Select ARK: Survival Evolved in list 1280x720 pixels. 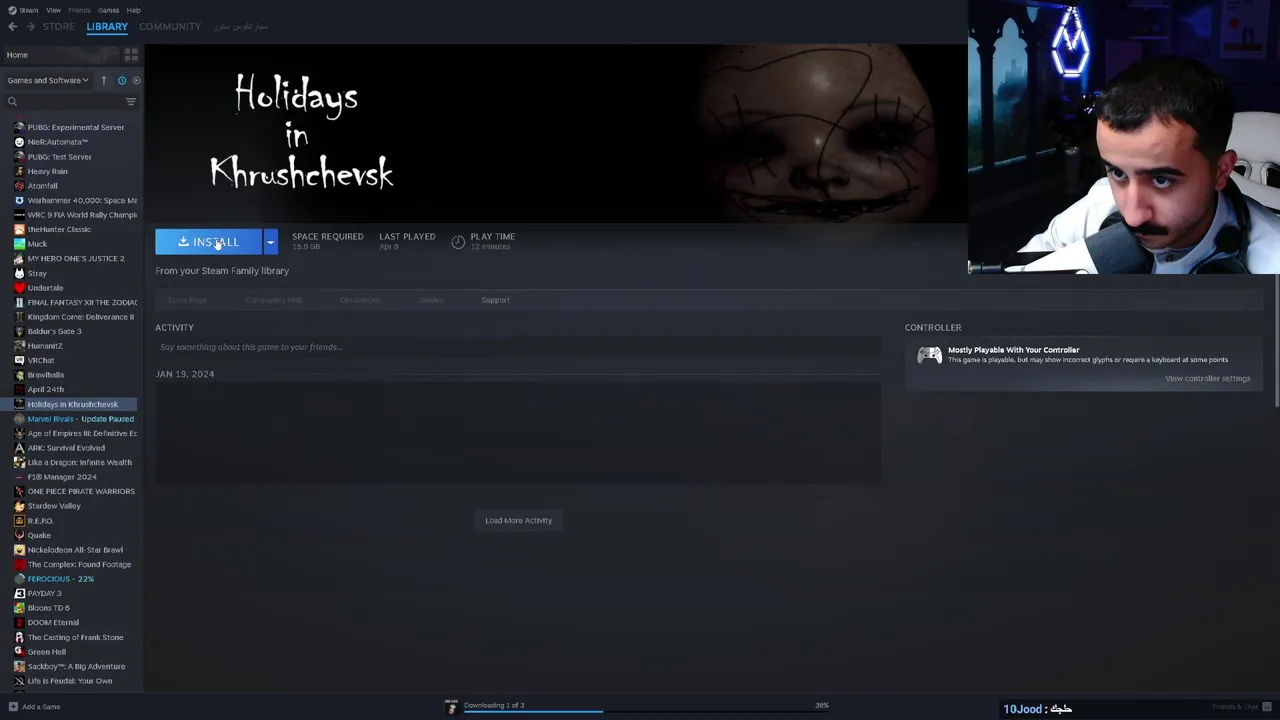pos(68,448)
